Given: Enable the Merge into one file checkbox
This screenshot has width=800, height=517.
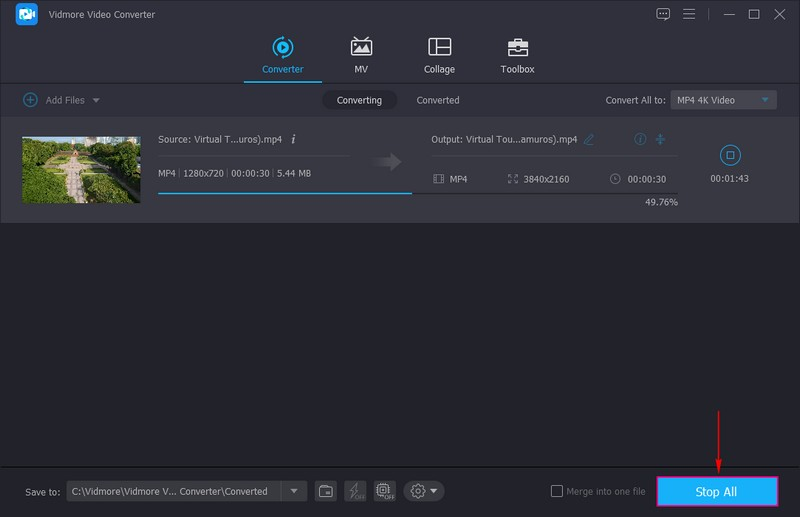Looking at the screenshot, I should pyautogui.click(x=558, y=491).
